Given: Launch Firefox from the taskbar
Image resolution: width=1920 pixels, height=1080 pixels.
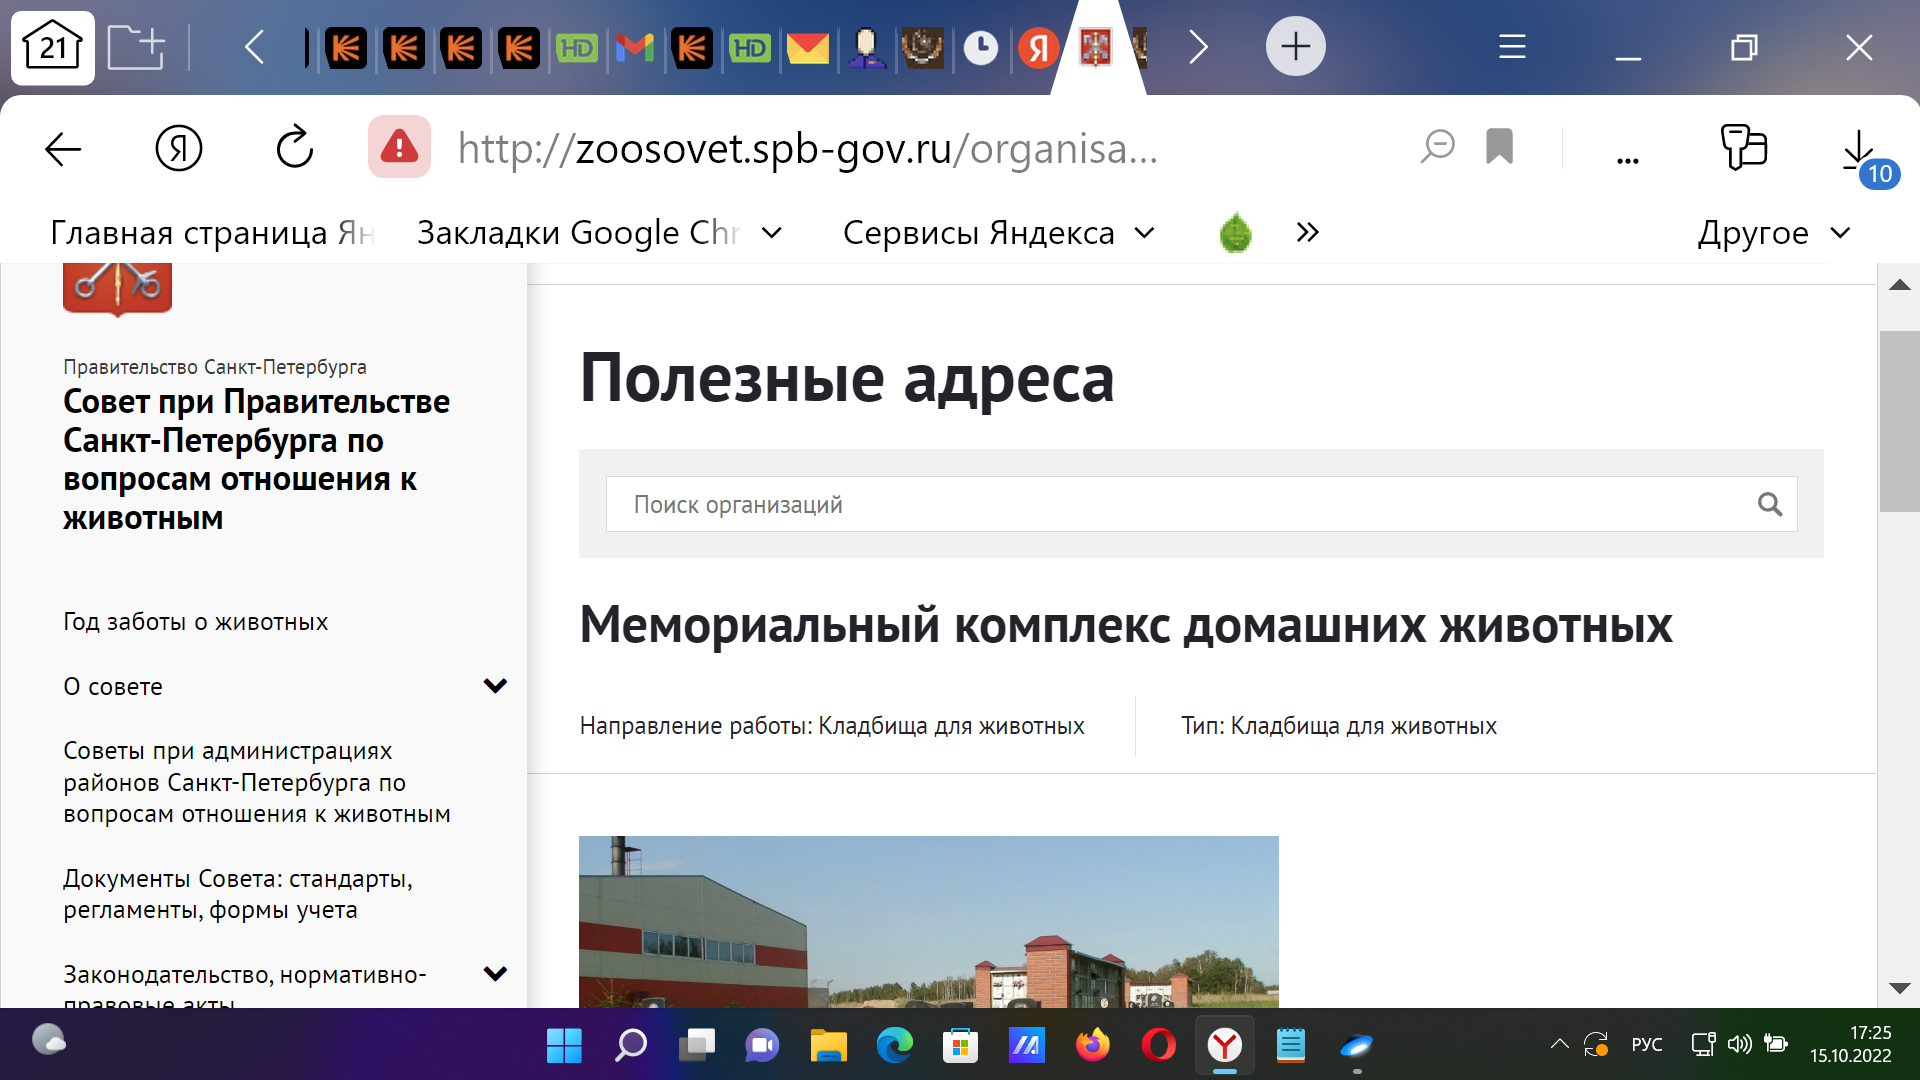Looking at the screenshot, I should click(1094, 1045).
